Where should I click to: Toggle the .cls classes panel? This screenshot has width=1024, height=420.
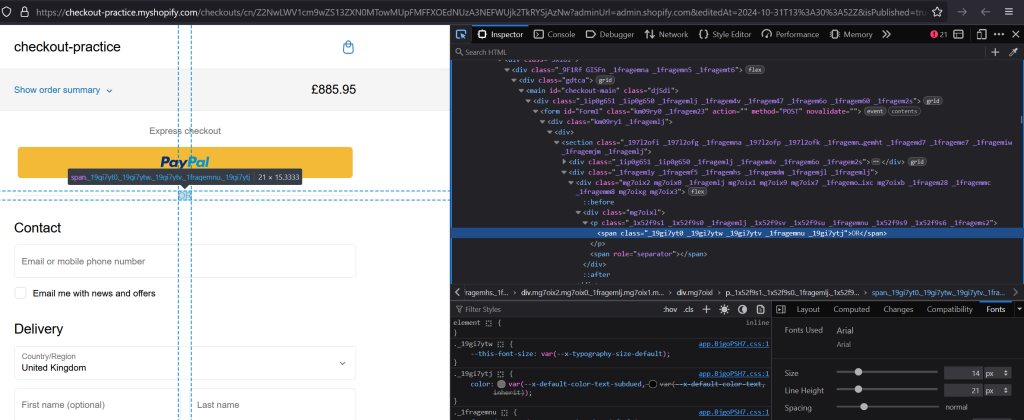tap(688, 310)
